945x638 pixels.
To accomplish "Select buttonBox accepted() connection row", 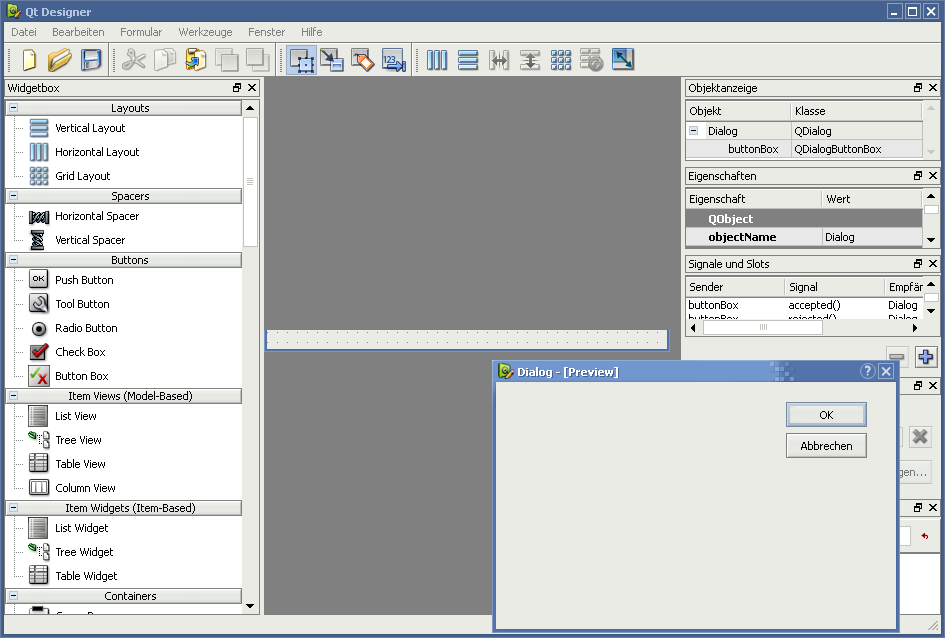I will (804, 305).
